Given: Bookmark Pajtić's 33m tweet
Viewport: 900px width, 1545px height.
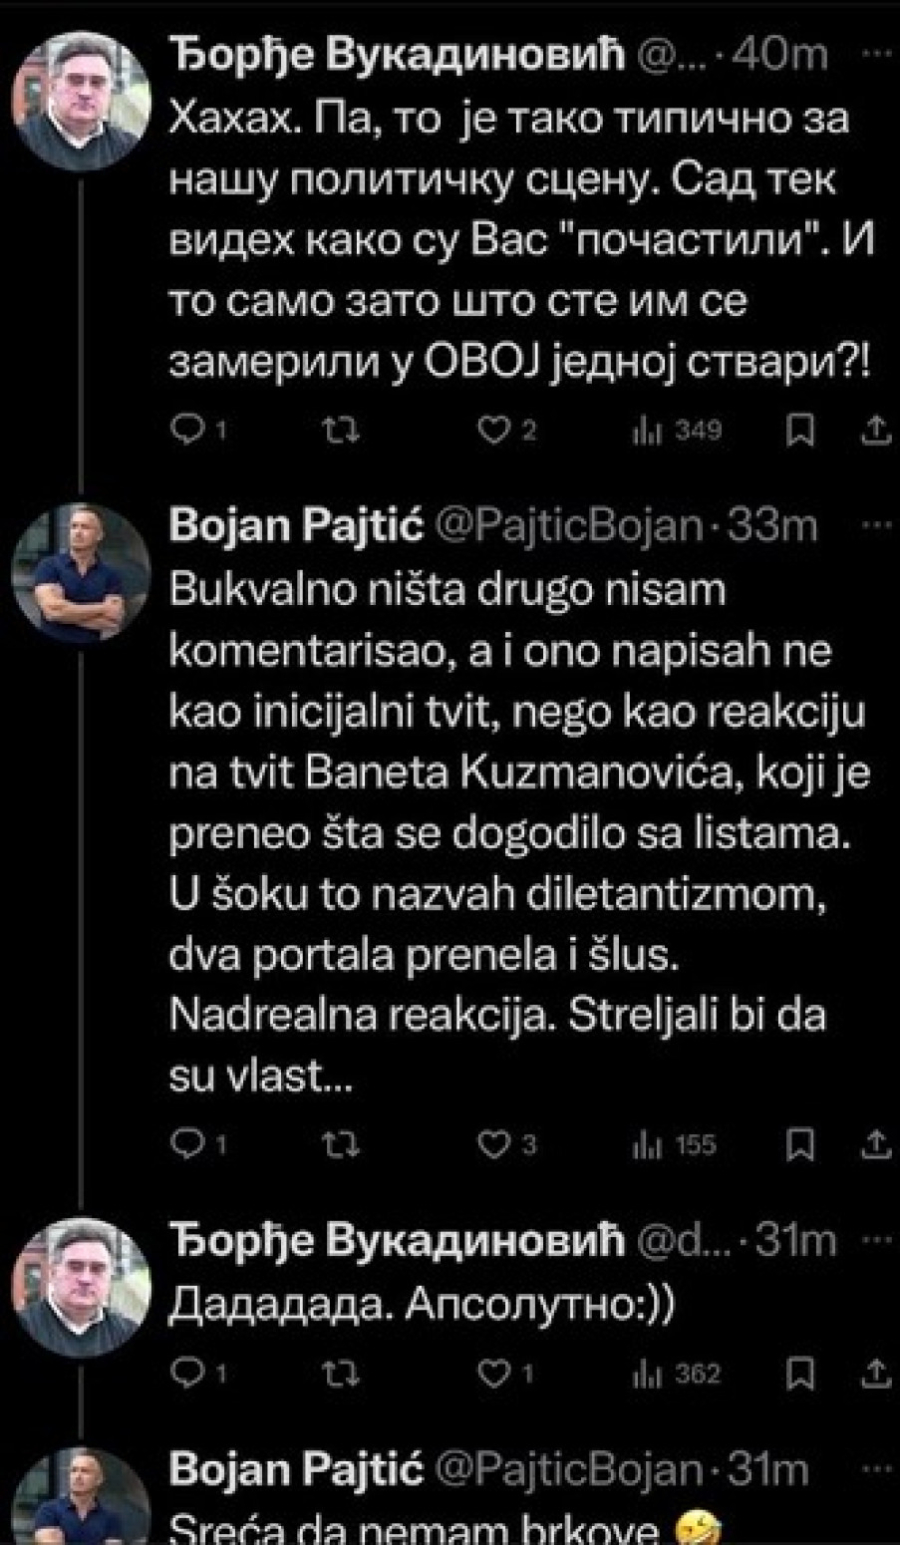Looking at the screenshot, I should tap(799, 1145).
